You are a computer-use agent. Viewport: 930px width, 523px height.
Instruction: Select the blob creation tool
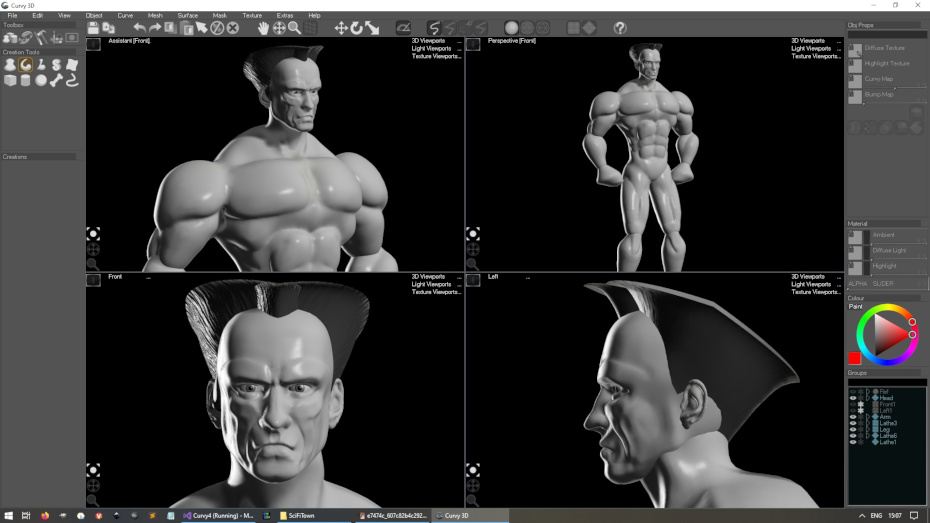[10, 65]
